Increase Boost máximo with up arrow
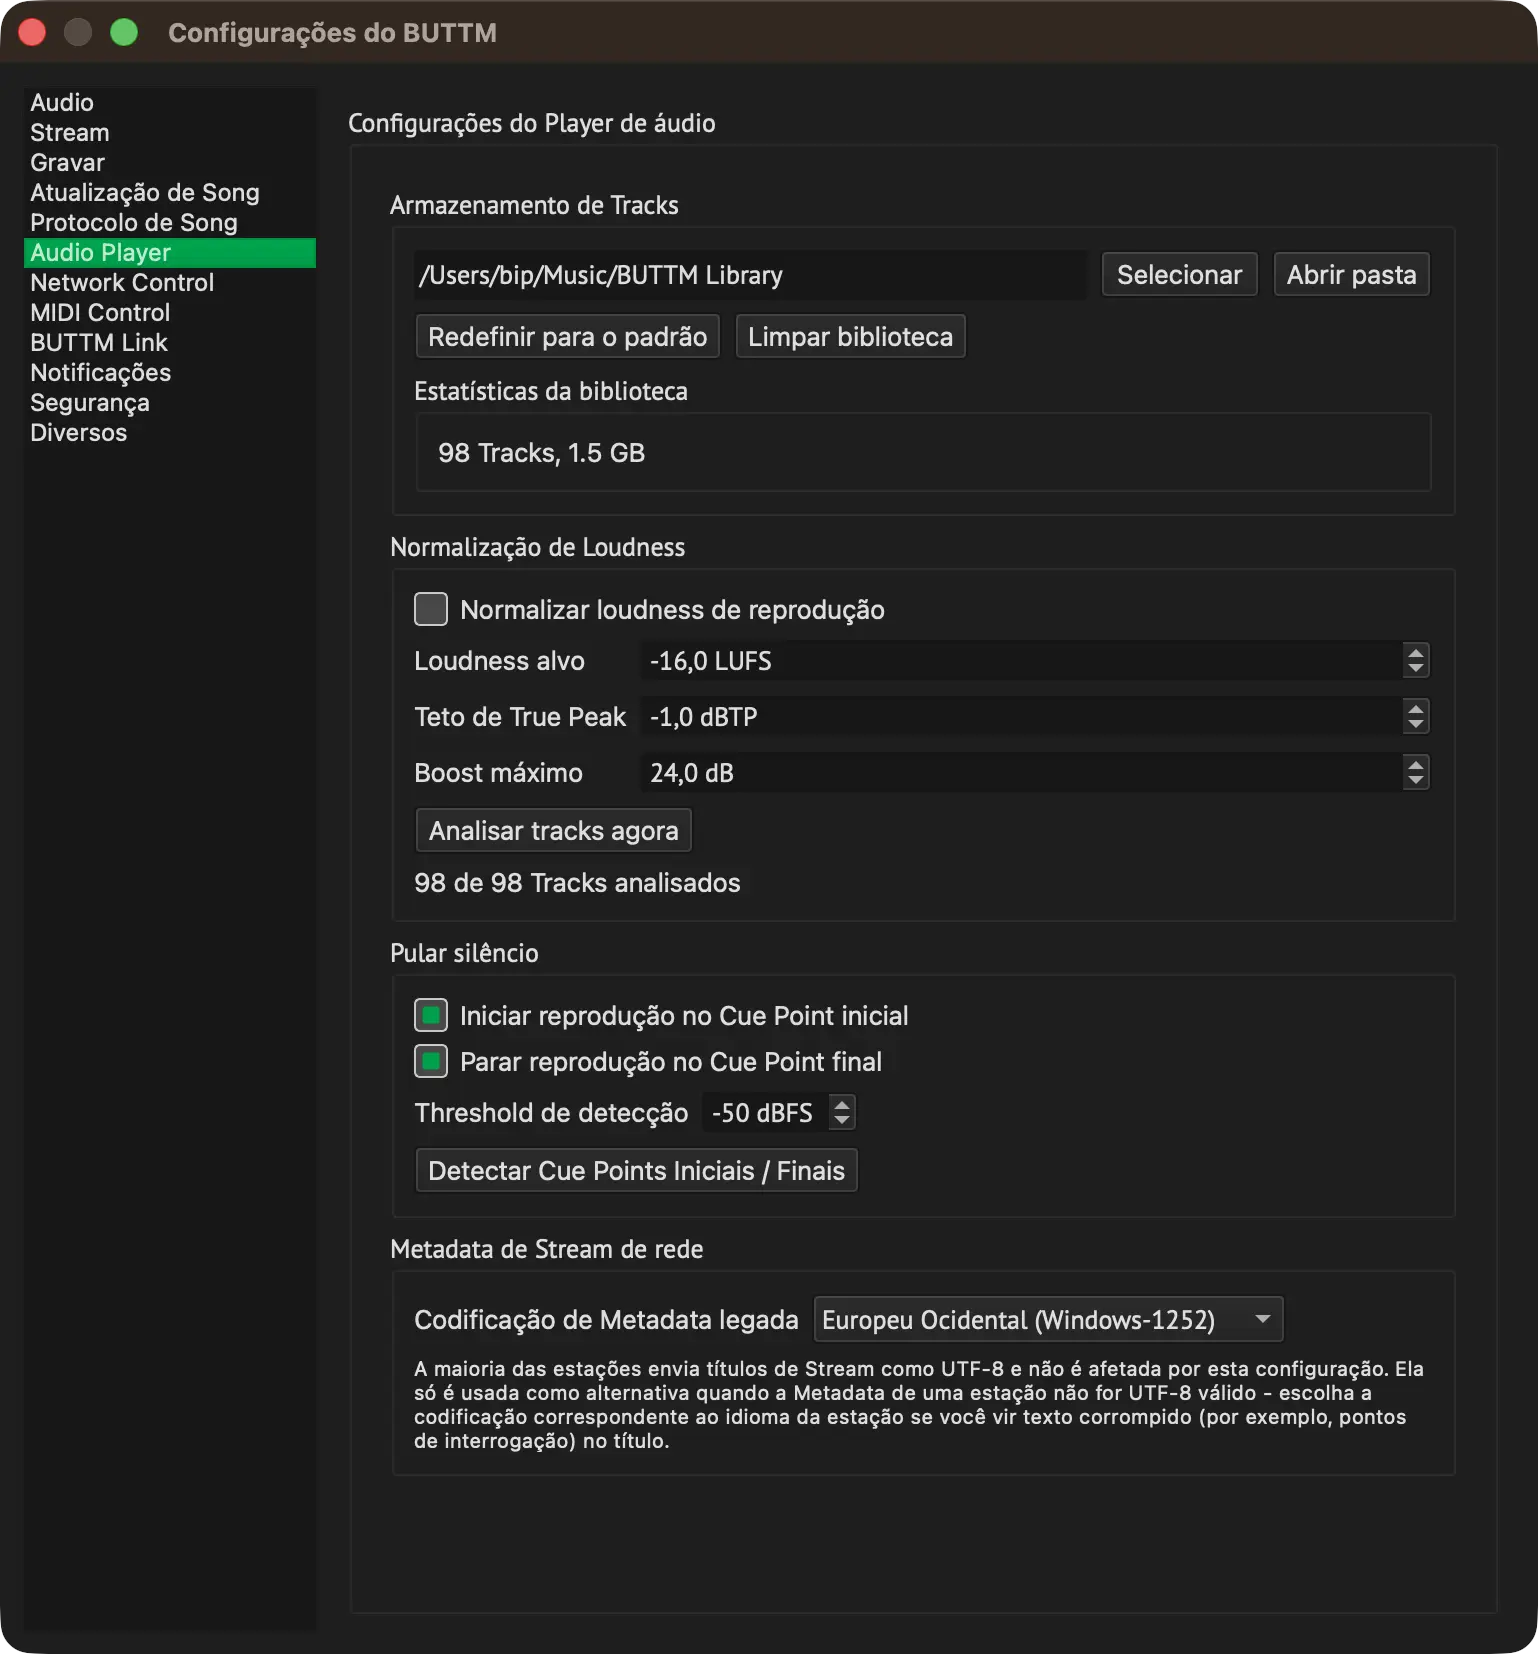 [x=1415, y=764]
